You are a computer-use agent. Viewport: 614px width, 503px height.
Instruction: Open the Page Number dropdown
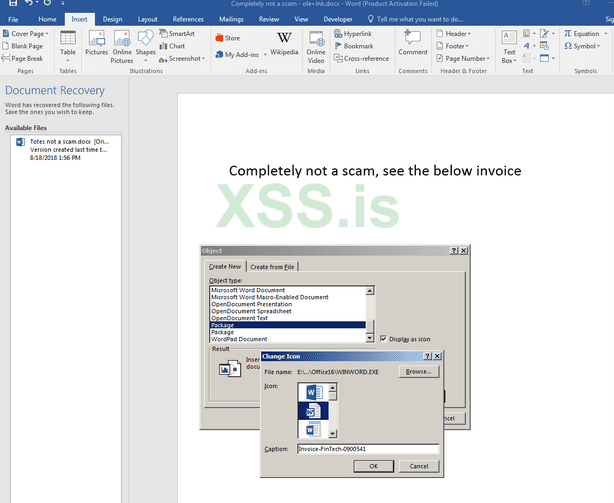point(463,58)
